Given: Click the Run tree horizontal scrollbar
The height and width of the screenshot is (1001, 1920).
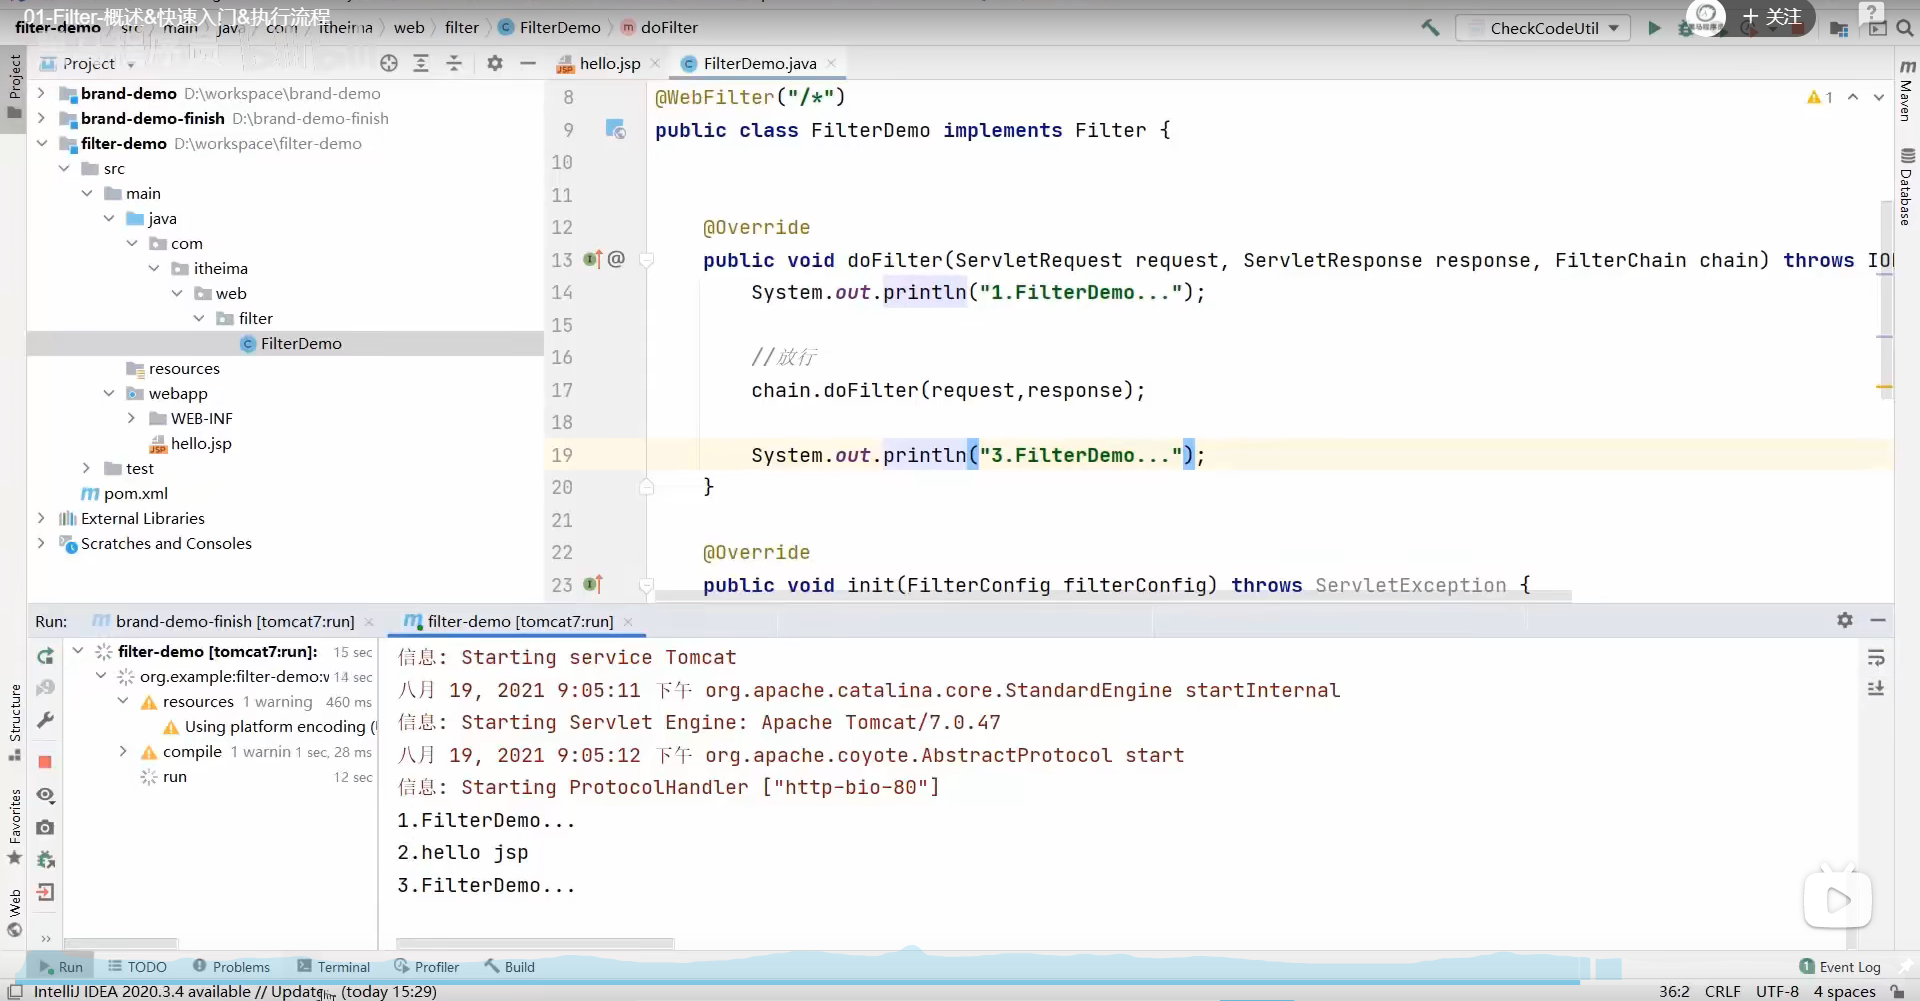Looking at the screenshot, I should [121, 943].
